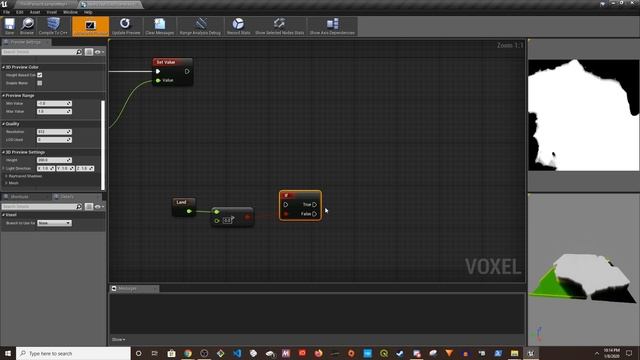The width and height of the screenshot is (640, 360).
Task: Click the If node exec input pin
Action: 286,204
